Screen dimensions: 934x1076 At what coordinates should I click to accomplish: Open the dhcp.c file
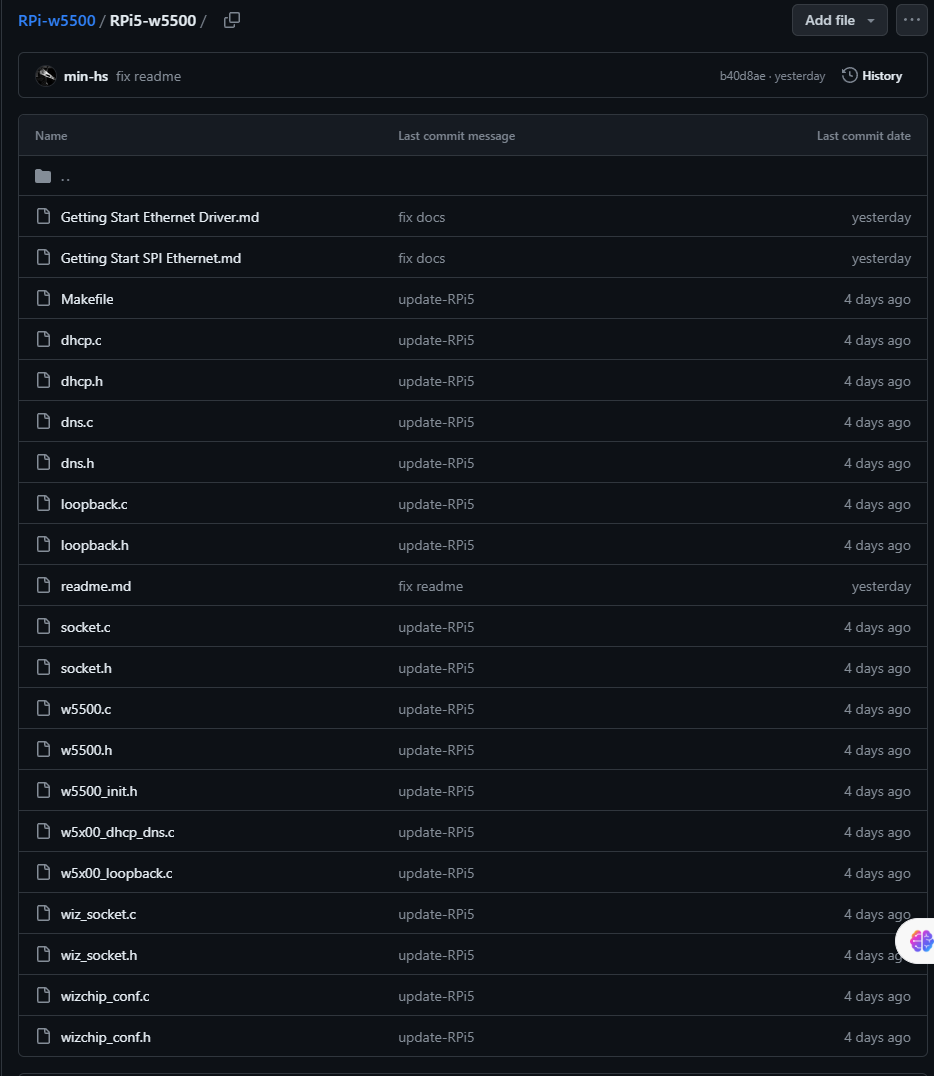pos(81,340)
